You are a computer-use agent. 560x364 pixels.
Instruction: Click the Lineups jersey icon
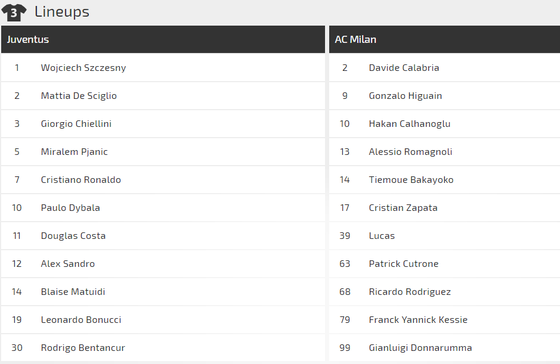point(14,13)
